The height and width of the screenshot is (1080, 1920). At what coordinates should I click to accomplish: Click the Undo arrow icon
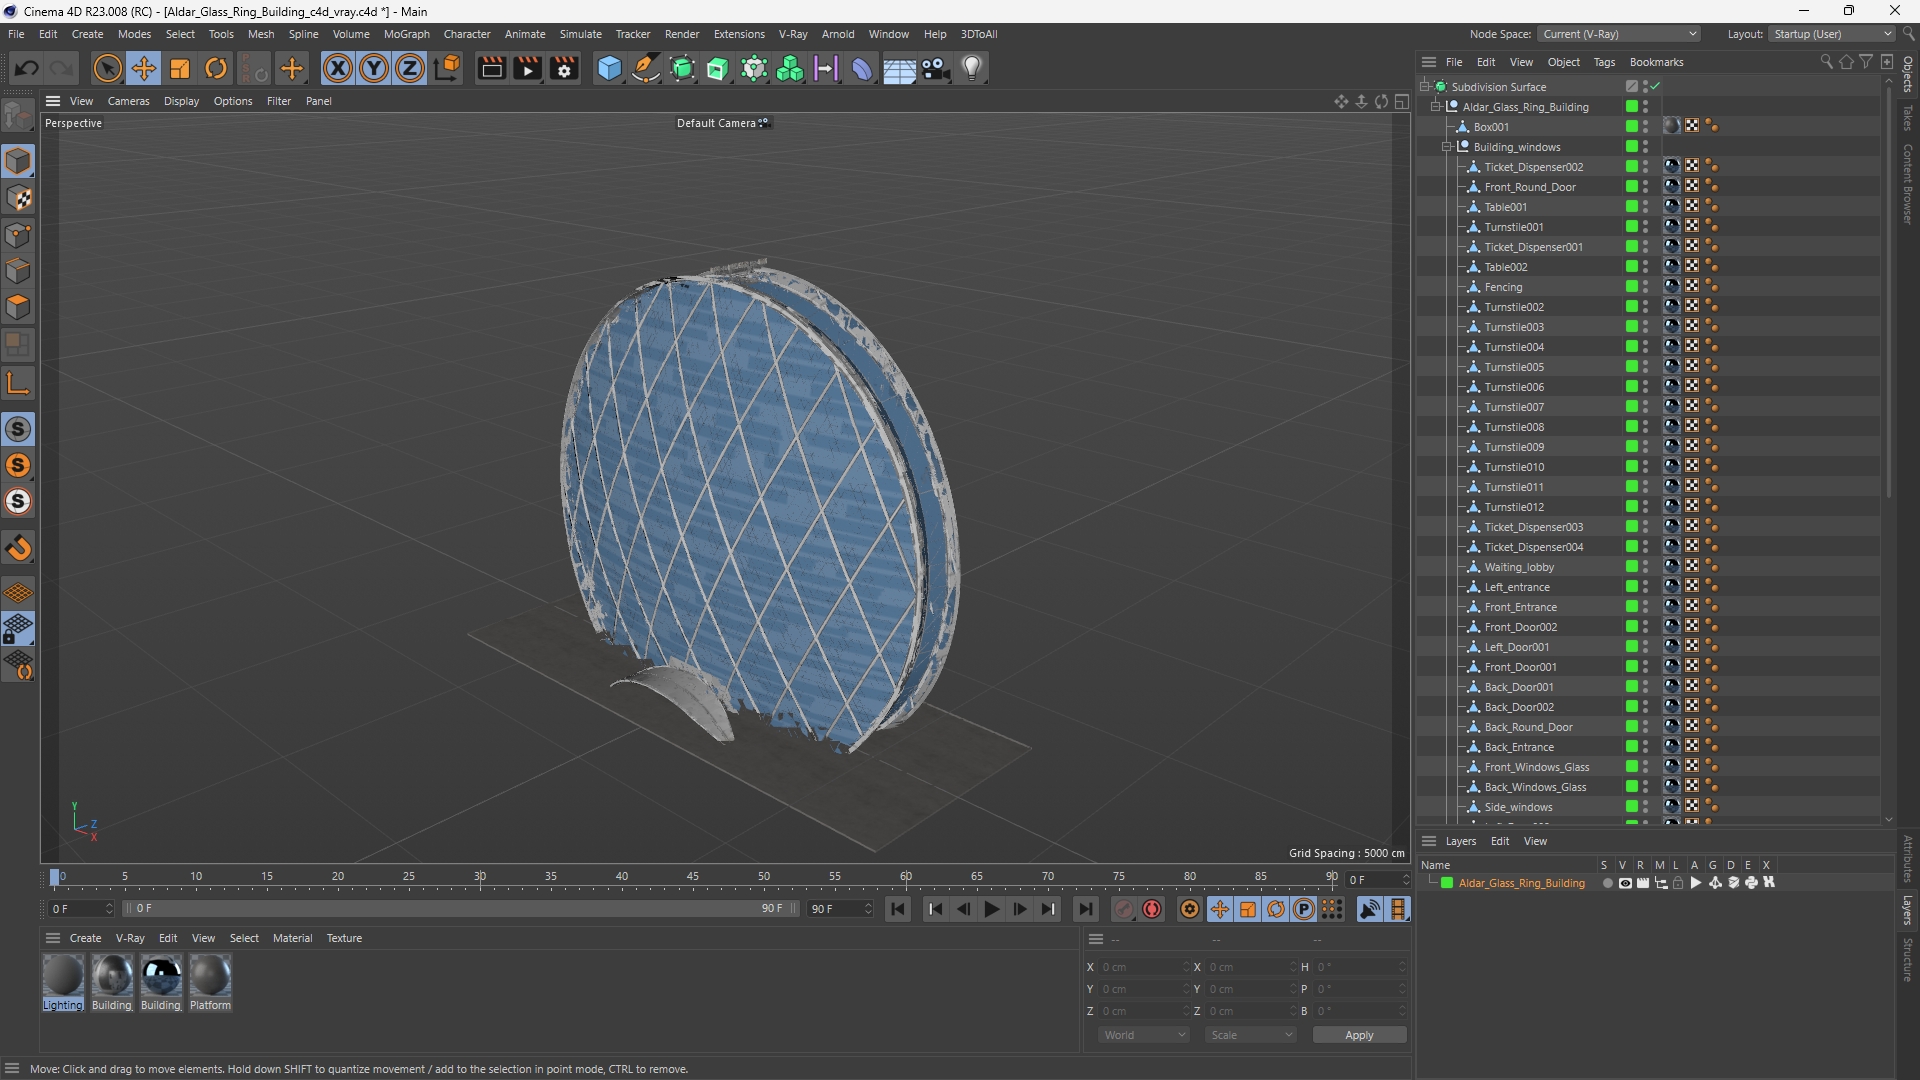pyautogui.click(x=27, y=68)
